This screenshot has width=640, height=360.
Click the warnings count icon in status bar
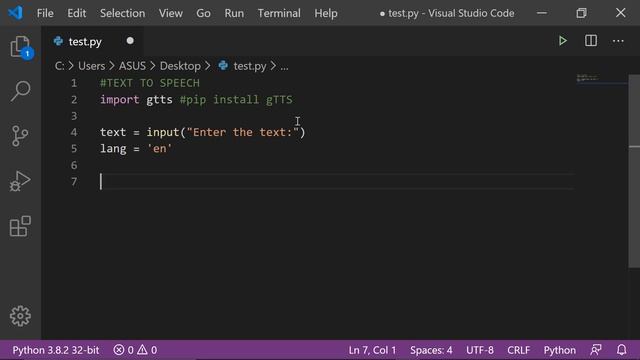142,350
